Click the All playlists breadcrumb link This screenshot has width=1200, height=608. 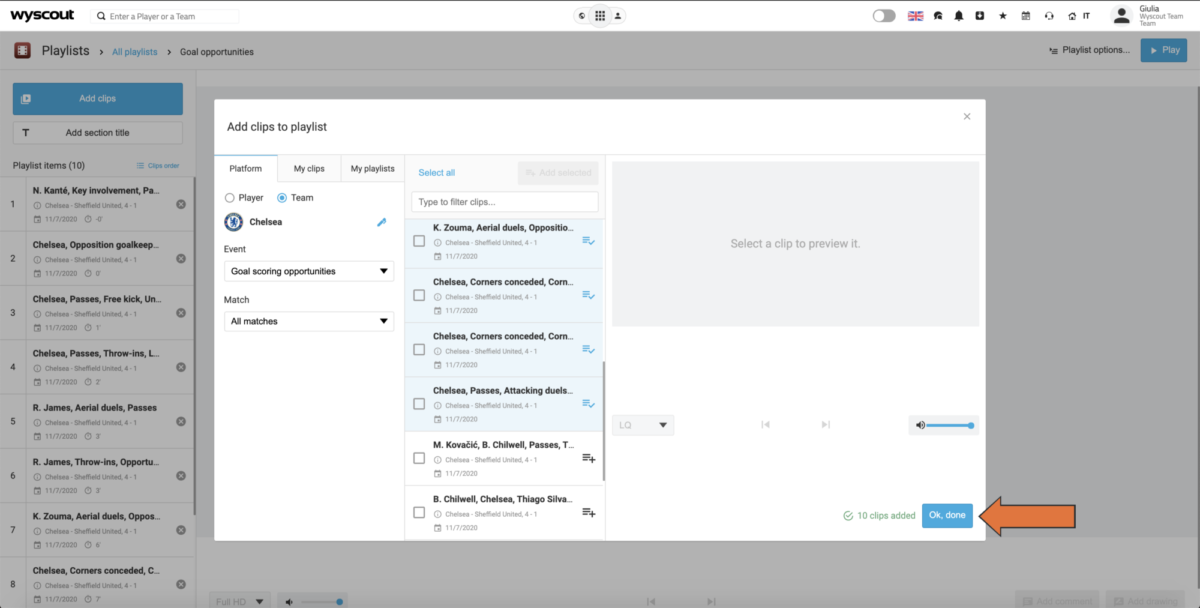click(x=134, y=51)
